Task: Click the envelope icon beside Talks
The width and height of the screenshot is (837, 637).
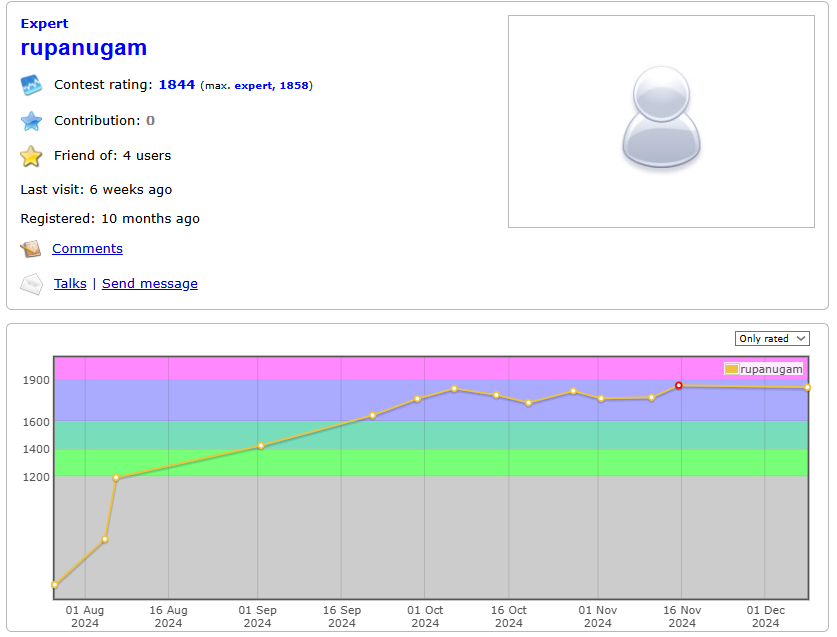Action: [x=31, y=283]
